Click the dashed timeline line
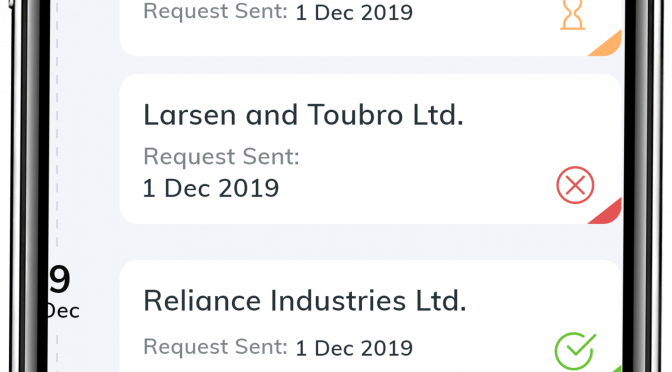The image size is (672, 372). point(57,129)
